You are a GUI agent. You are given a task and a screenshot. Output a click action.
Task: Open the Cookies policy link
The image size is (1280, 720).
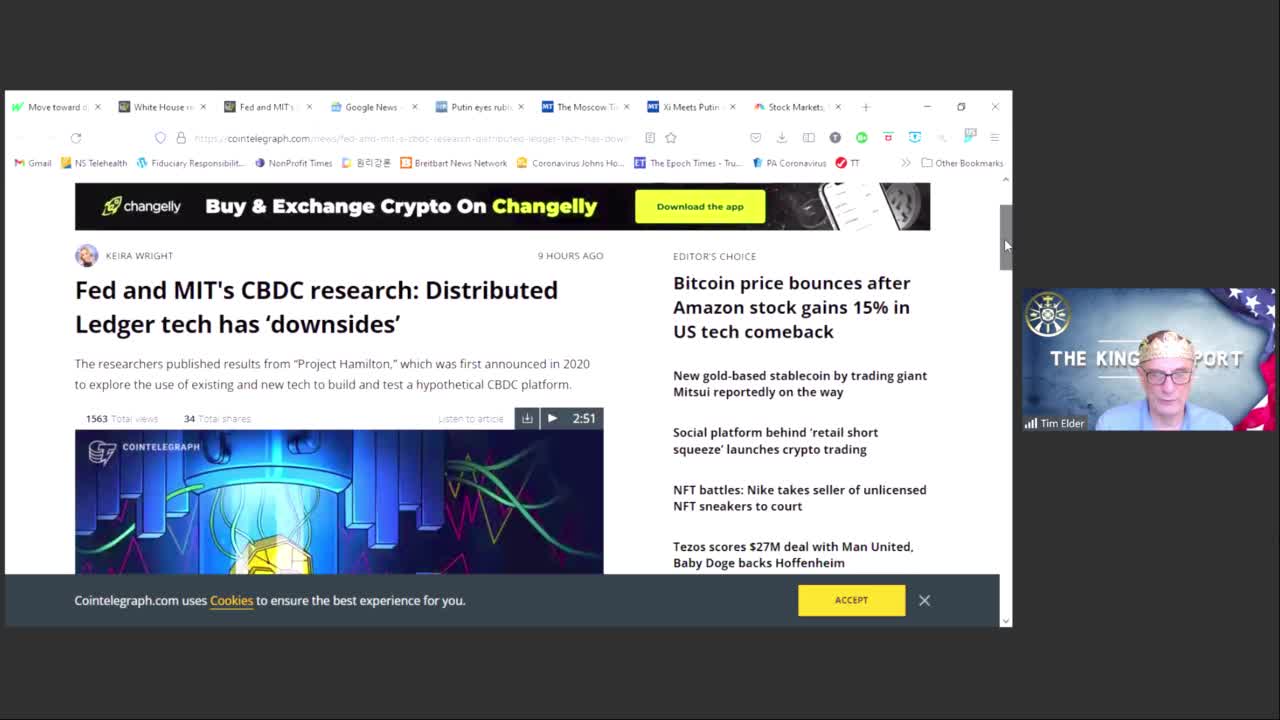coord(231,600)
